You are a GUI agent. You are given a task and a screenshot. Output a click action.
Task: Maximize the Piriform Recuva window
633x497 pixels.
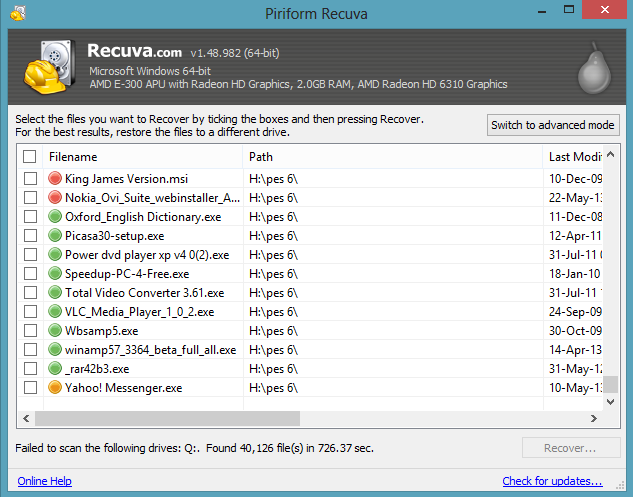pos(569,9)
